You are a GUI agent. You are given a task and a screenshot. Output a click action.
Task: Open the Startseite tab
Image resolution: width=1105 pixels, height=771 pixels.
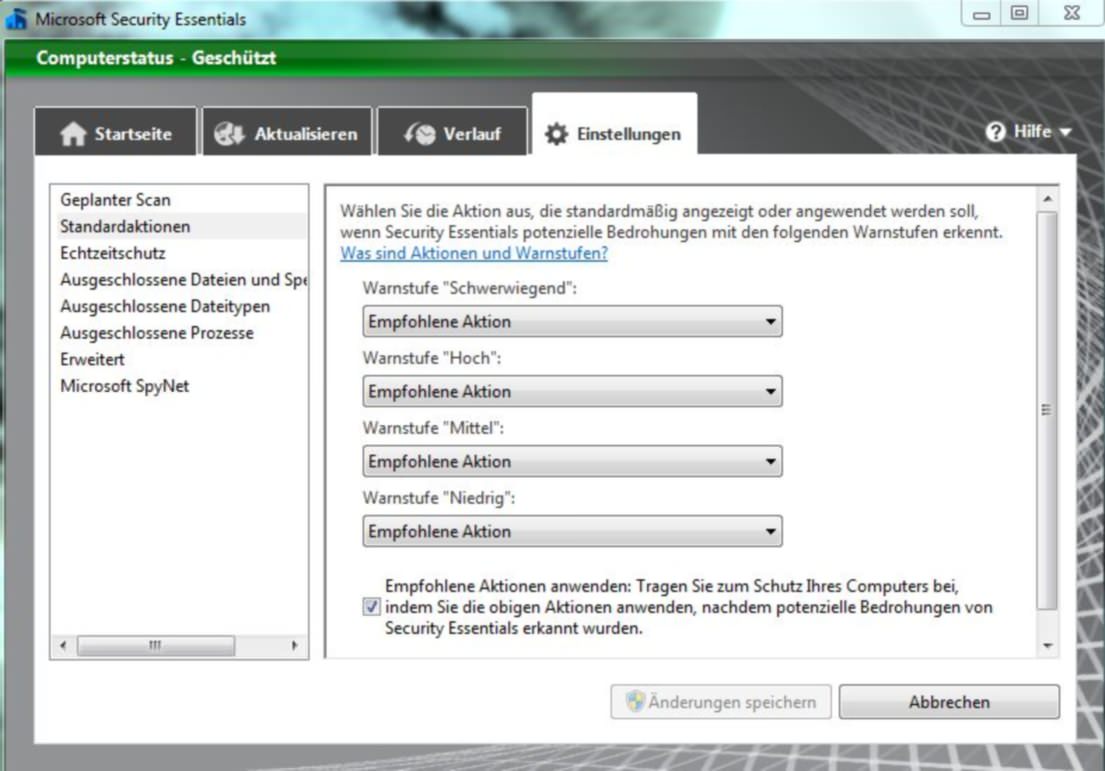(x=116, y=131)
